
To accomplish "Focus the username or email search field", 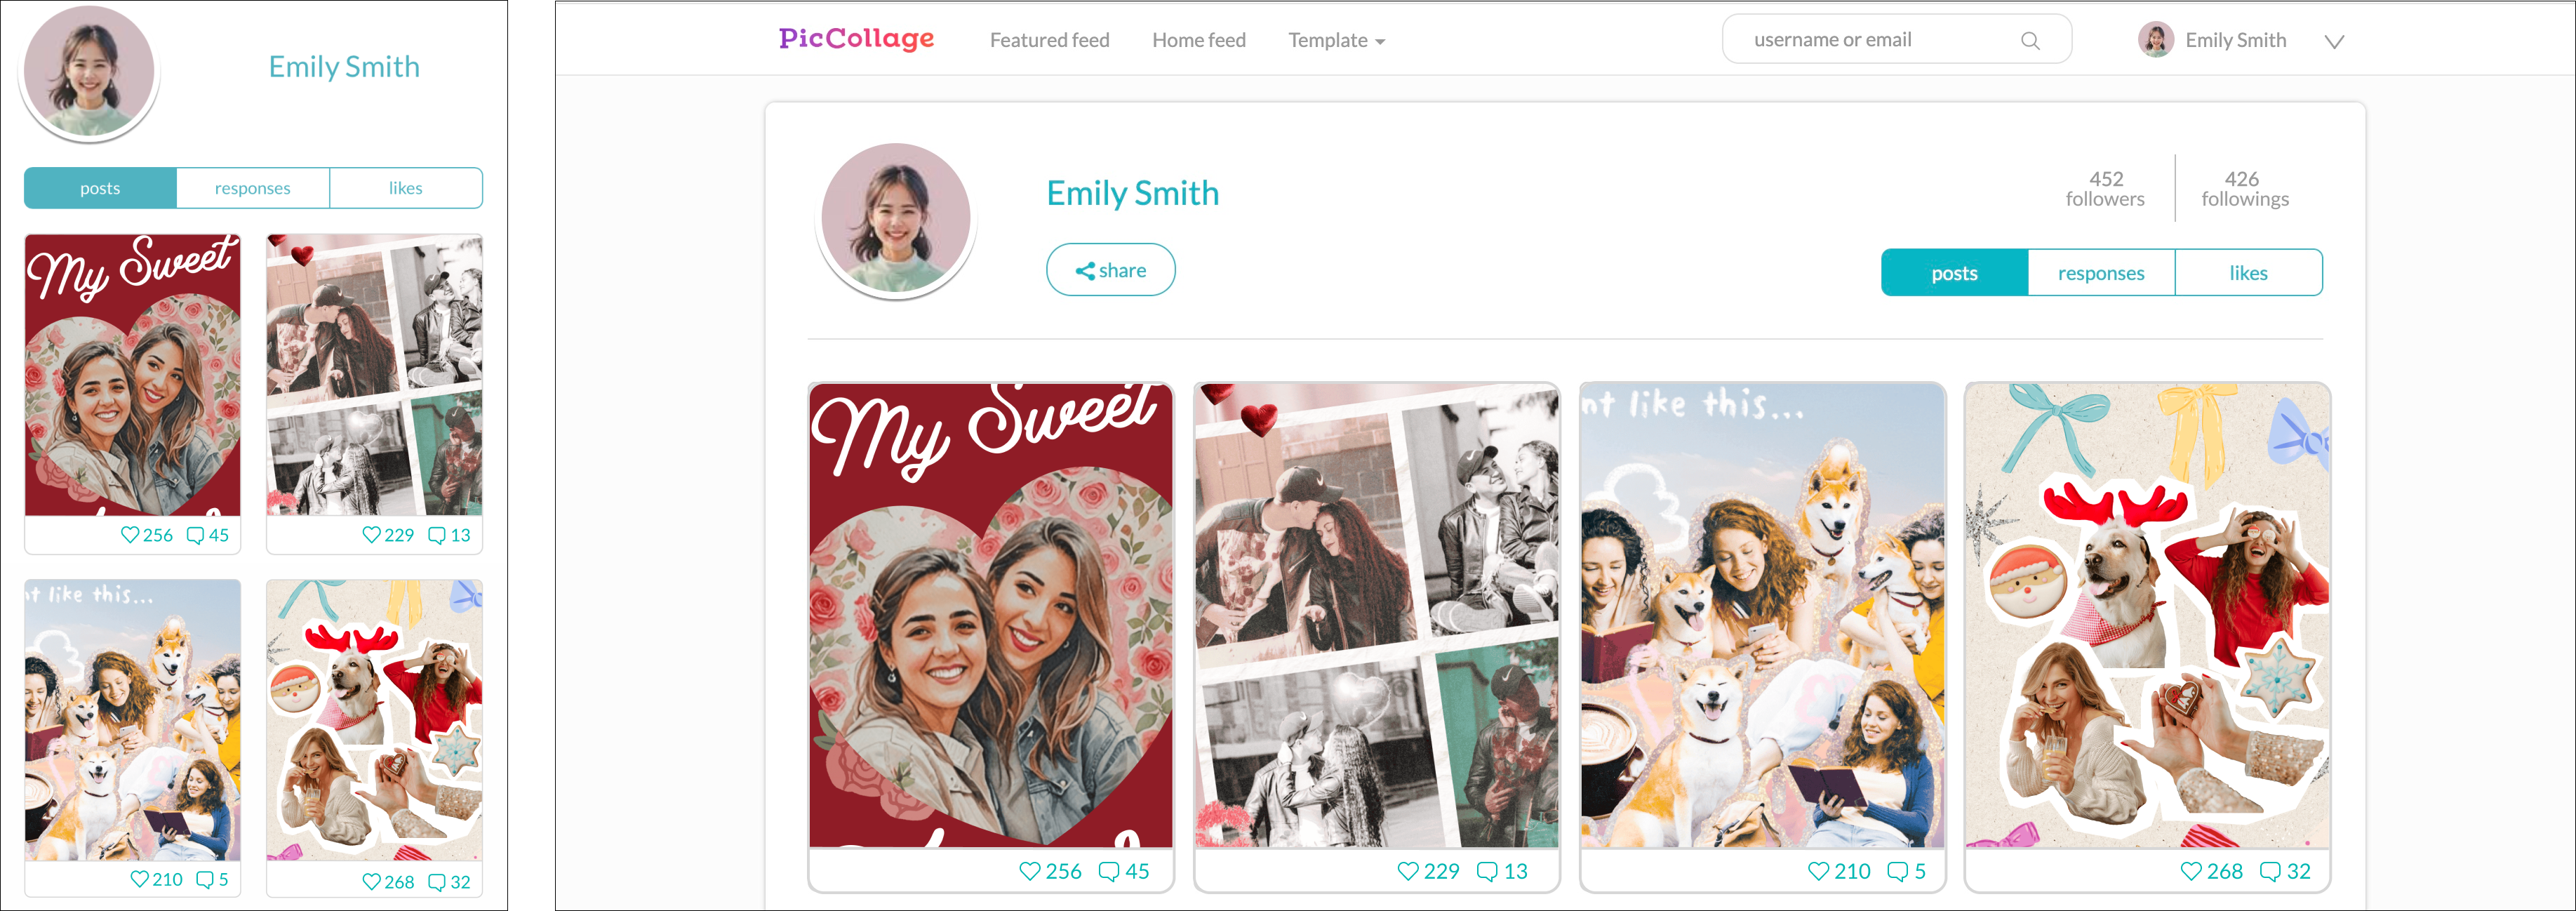I will click(x=1896, y=39).
